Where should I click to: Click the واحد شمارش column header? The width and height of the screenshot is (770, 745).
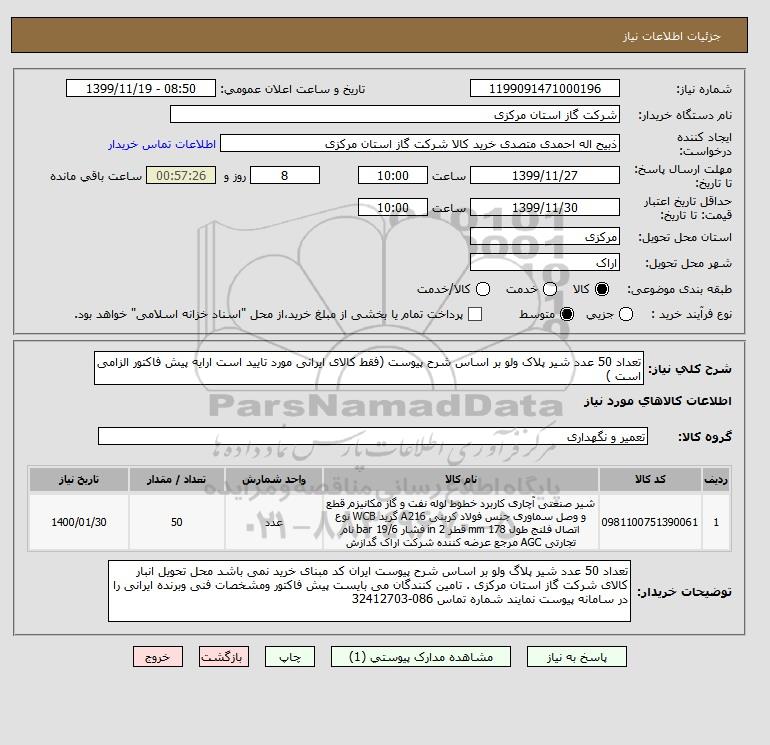pos(274,479)
